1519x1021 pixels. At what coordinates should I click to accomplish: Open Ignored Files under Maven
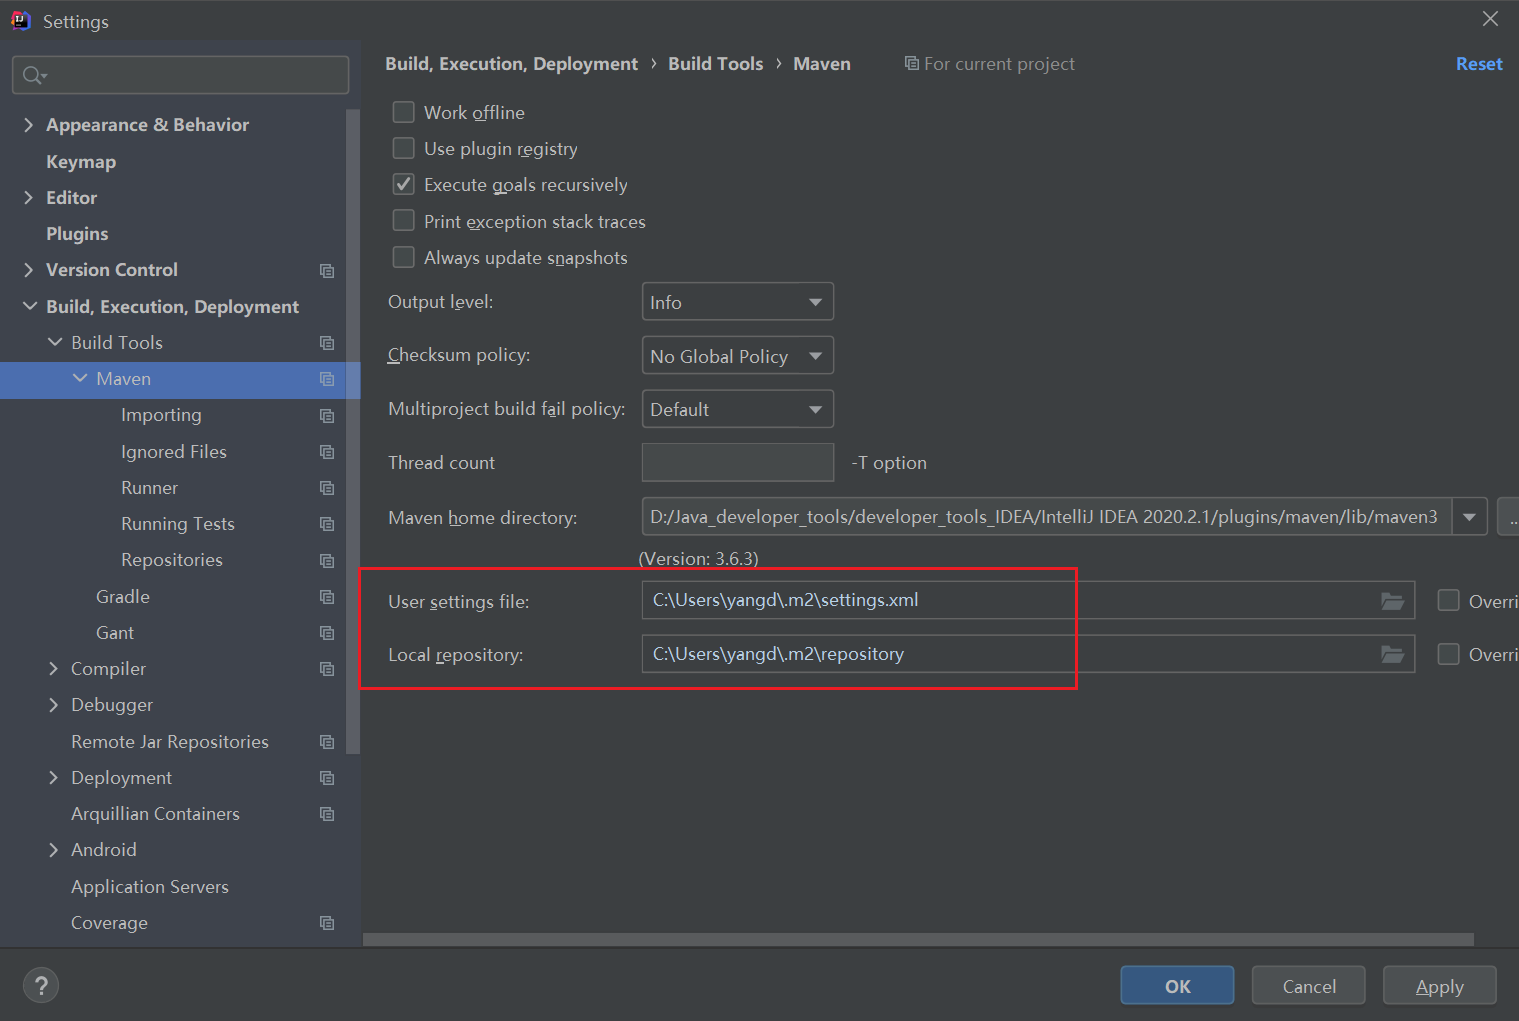[x=174, y=452]
